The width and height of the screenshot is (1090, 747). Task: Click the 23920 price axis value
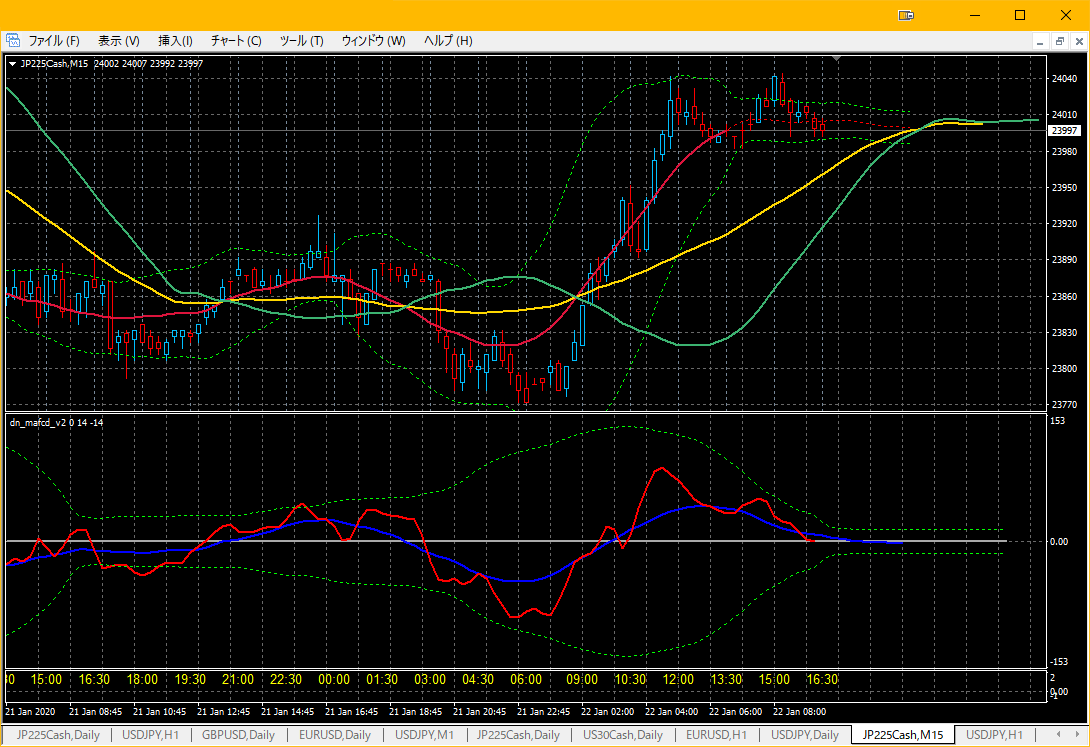1064,224
